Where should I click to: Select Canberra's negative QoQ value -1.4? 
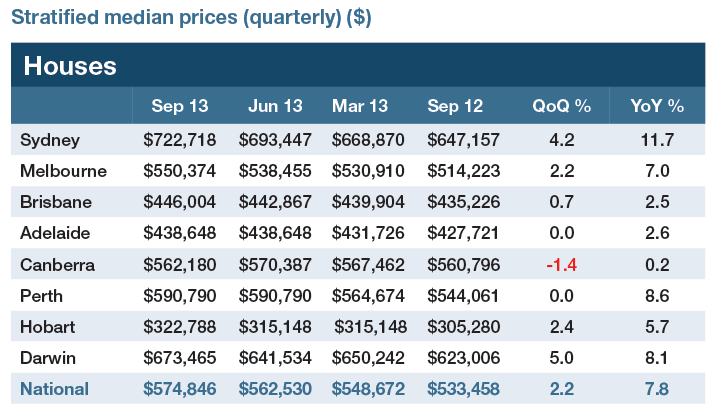(x=557, y=265)
